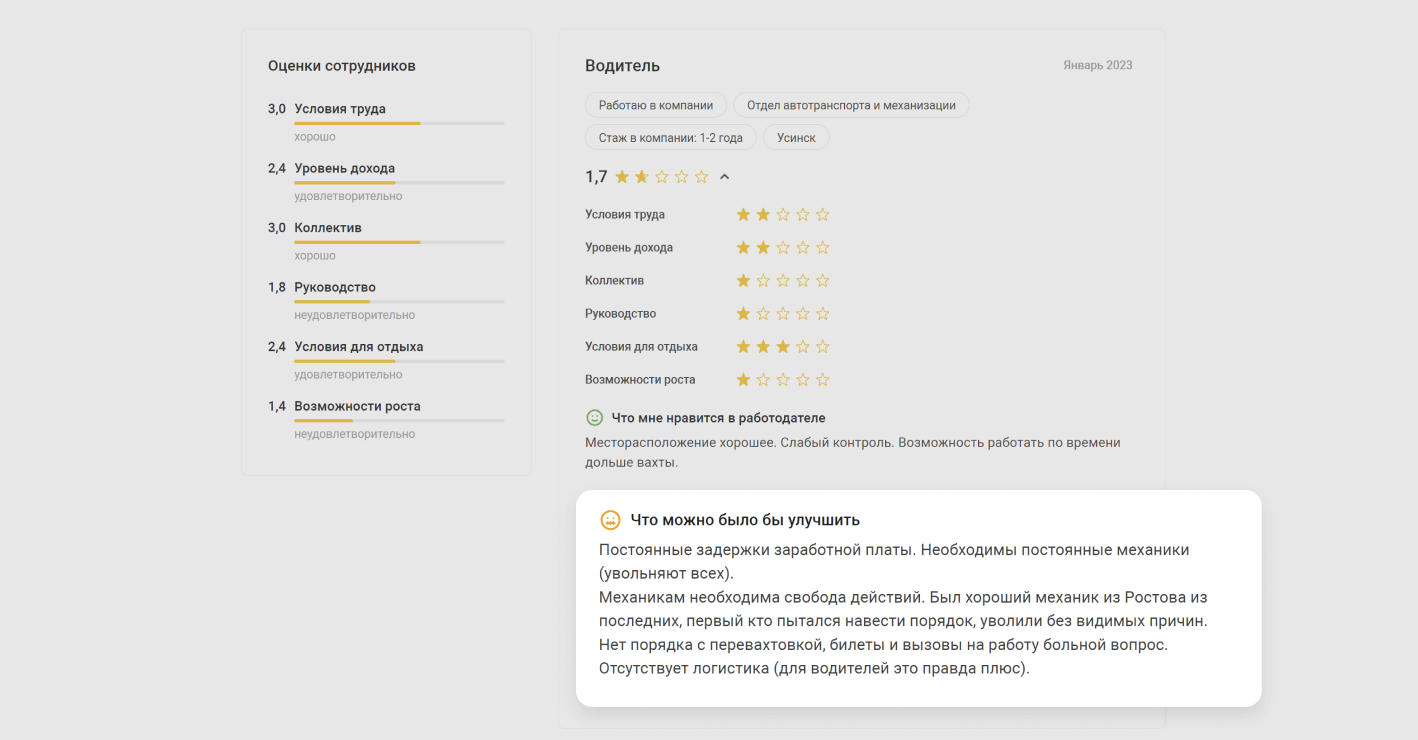
Task: Click "Уровень дохода" label in employee ratings
Action: pos(345,168)
